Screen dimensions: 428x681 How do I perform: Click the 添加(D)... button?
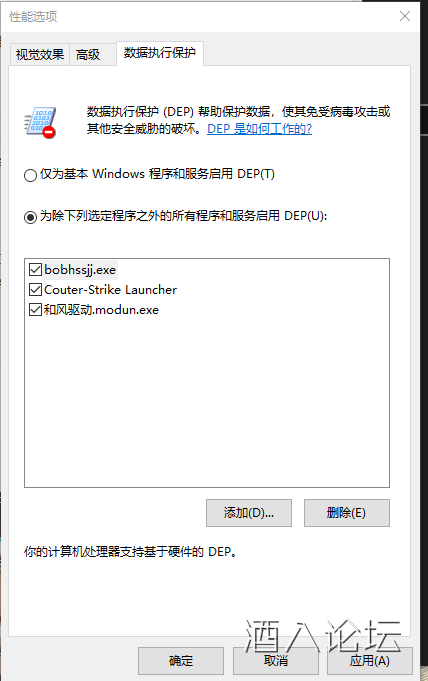click(x=249, y=513)
